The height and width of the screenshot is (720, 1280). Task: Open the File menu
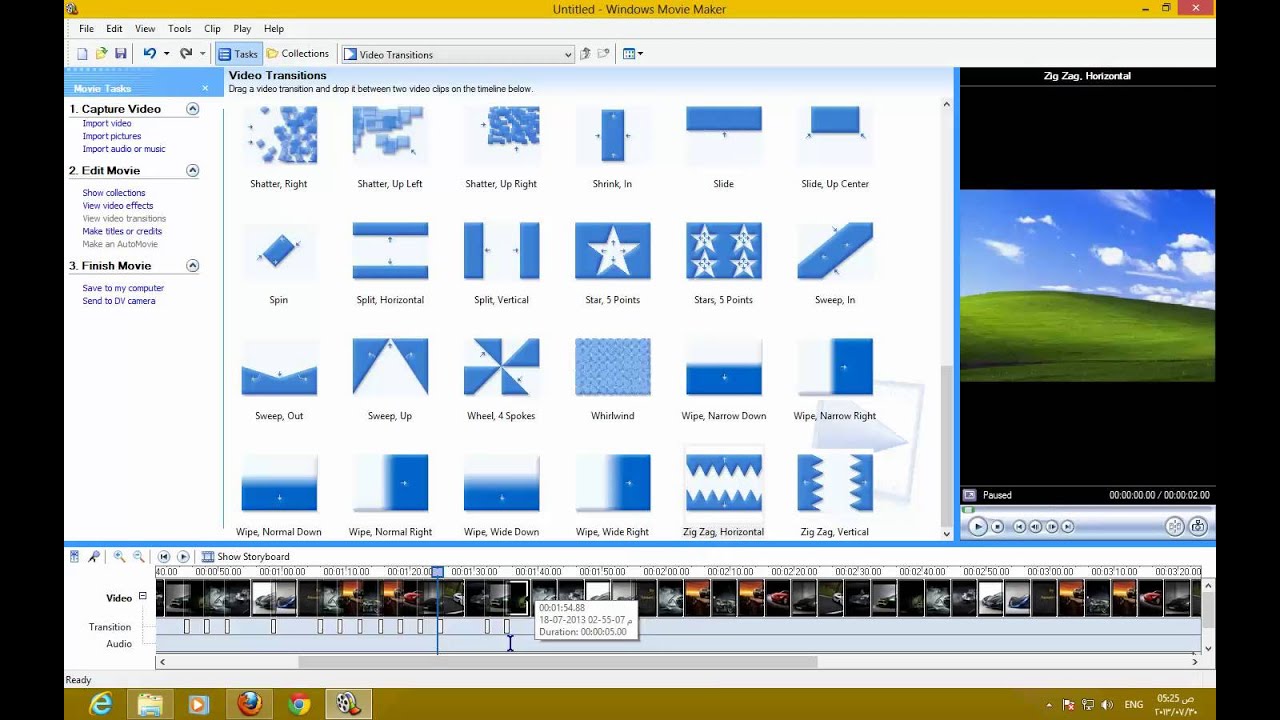[86, 29]
